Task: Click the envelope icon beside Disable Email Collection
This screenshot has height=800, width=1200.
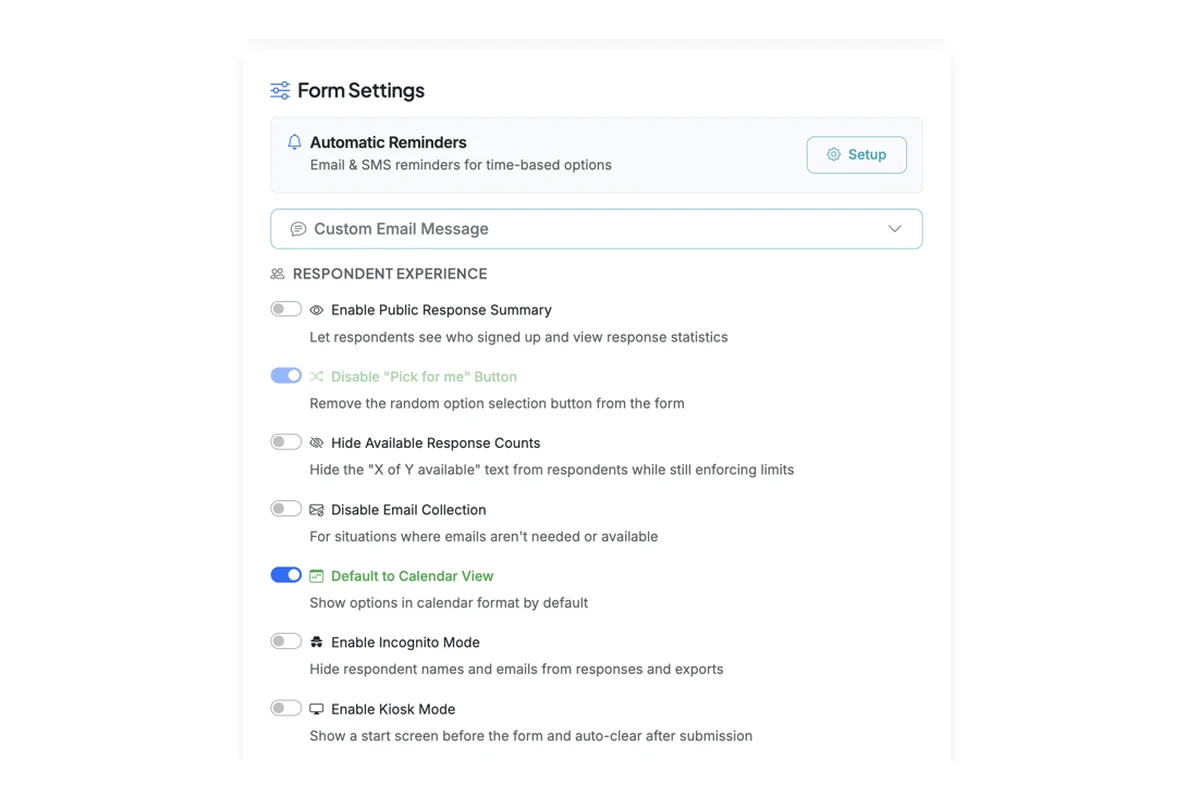Action: click(317, 509)
